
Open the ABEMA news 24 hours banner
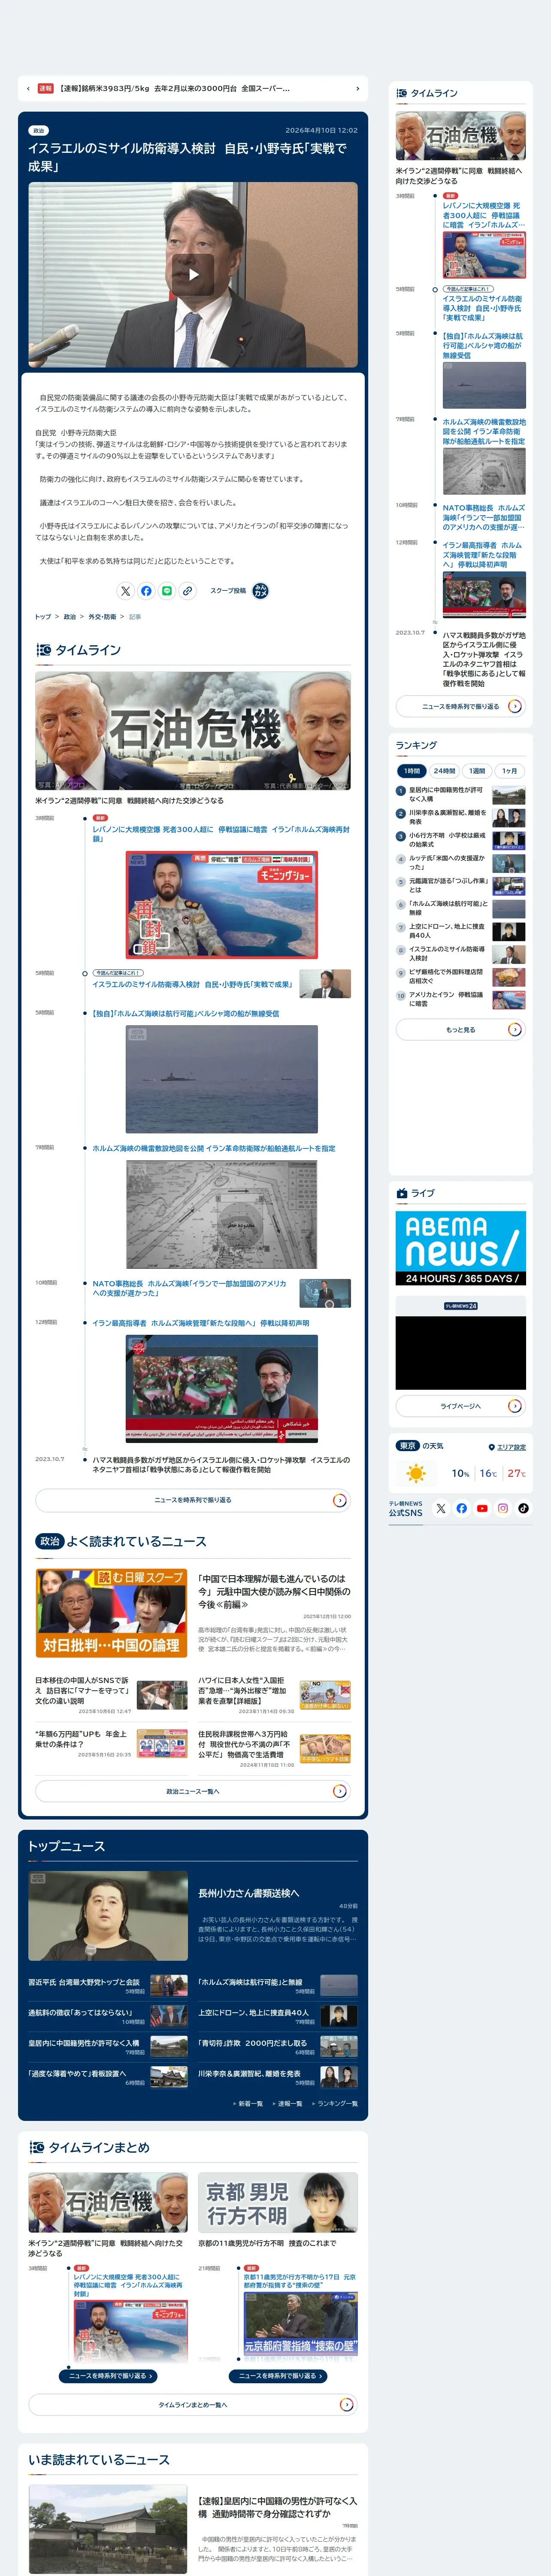coord(460,1248)
